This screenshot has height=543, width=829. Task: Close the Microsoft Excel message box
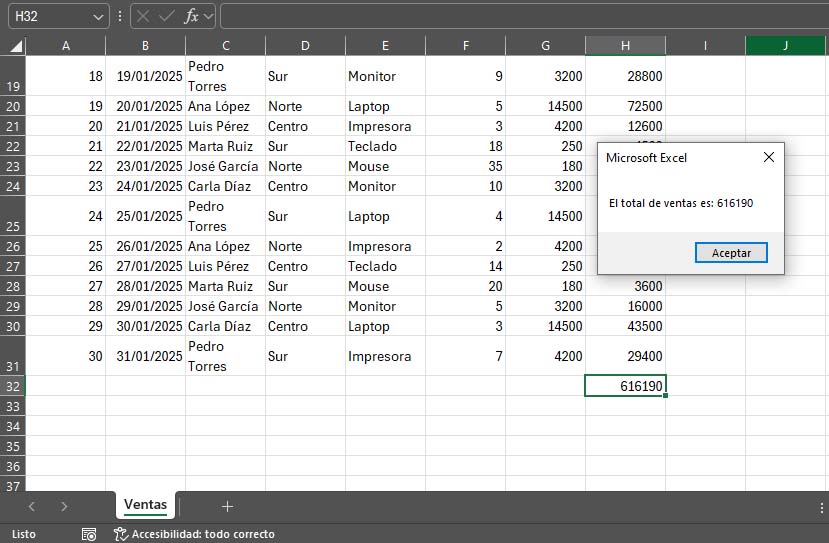(x=769, y=157)
